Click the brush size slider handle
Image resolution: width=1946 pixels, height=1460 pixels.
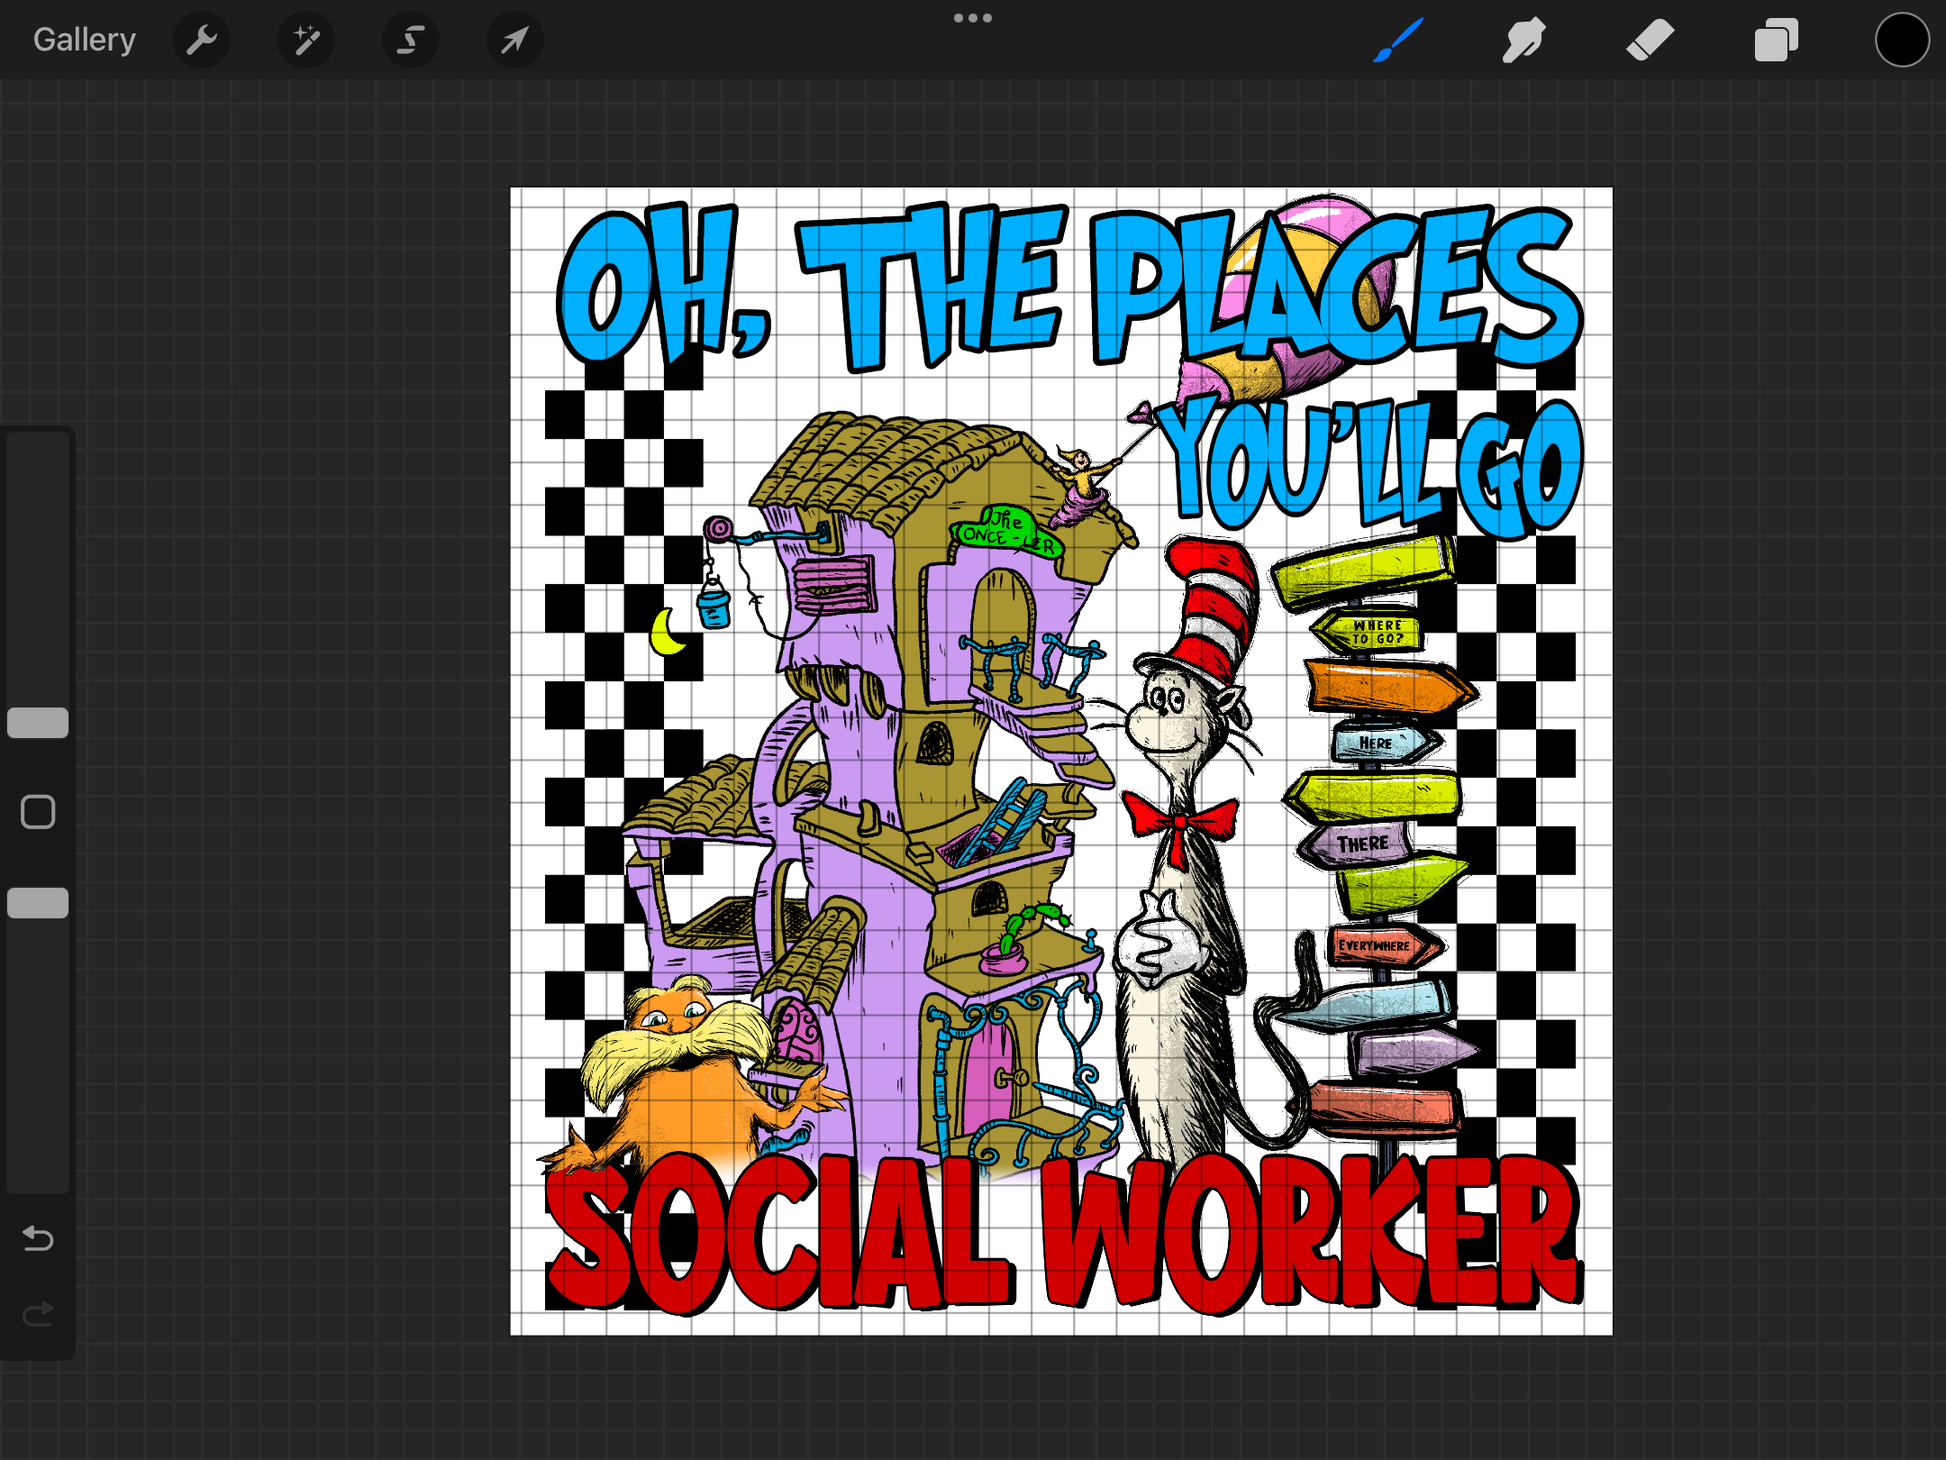(38, 722)
